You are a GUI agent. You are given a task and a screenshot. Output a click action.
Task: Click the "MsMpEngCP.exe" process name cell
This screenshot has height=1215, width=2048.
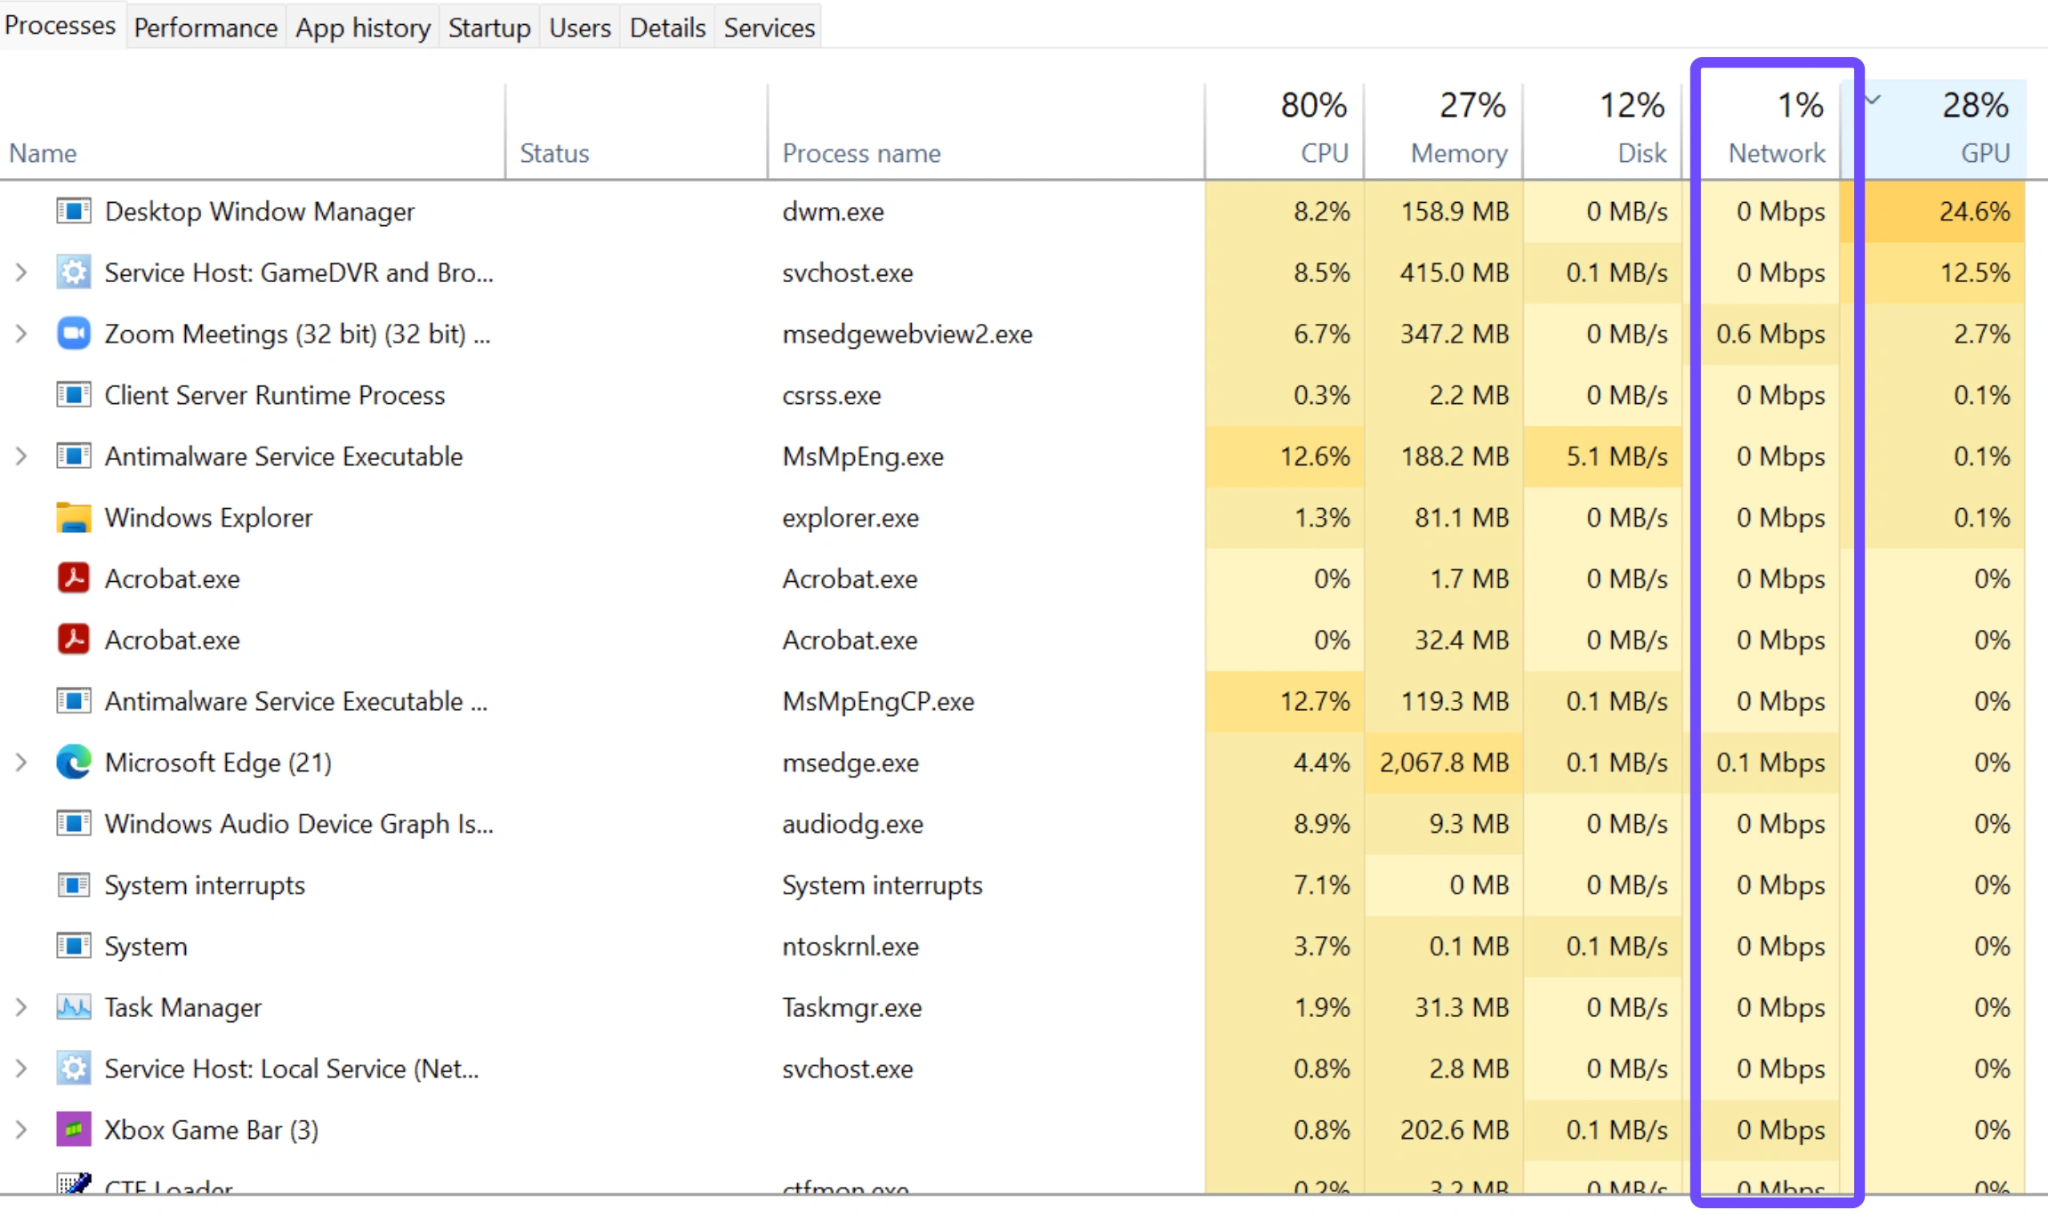click(878, 701)
